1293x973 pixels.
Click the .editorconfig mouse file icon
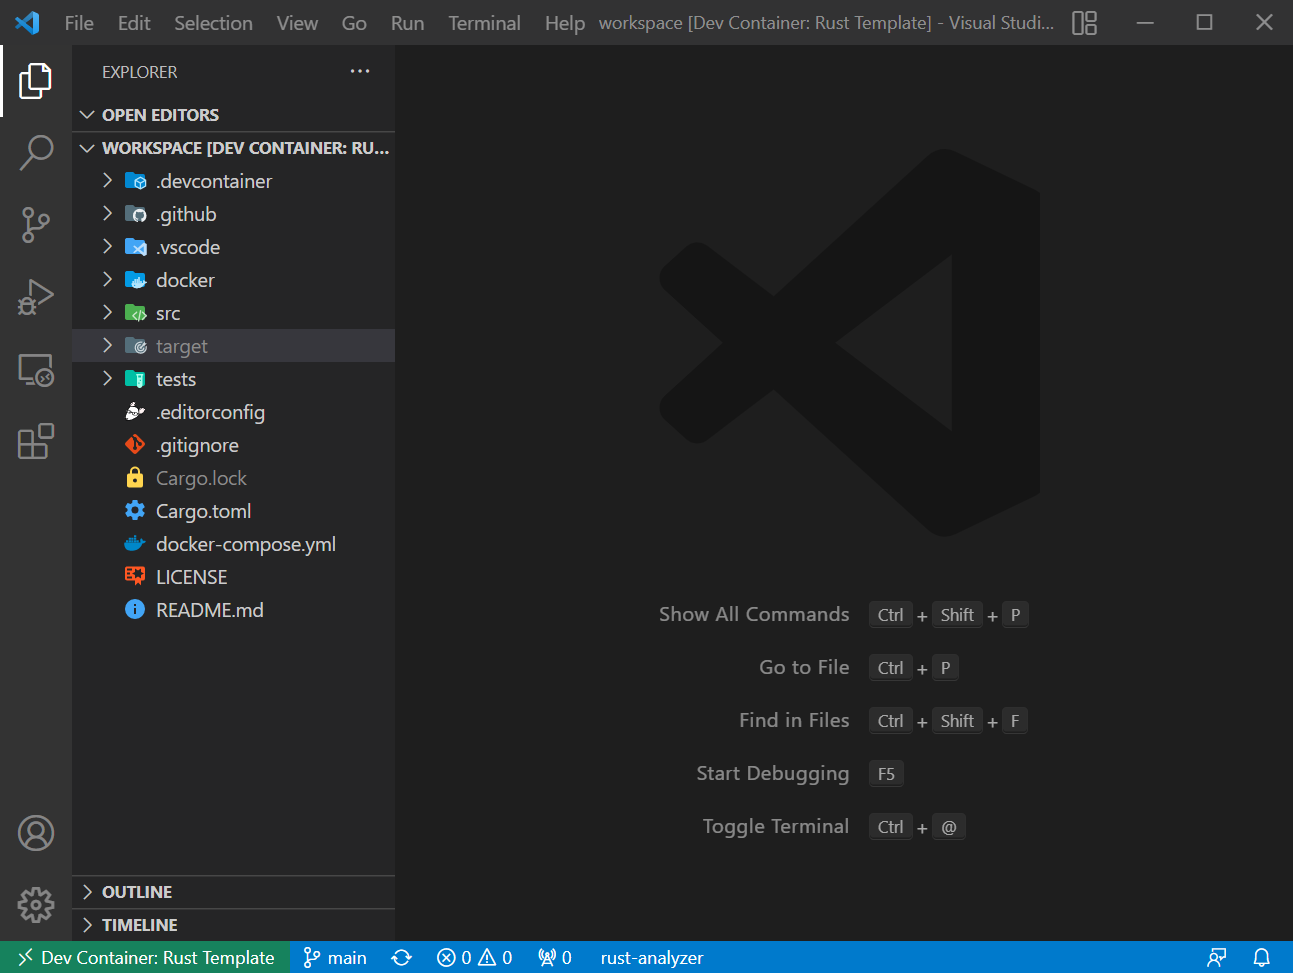tap(135, 412)
